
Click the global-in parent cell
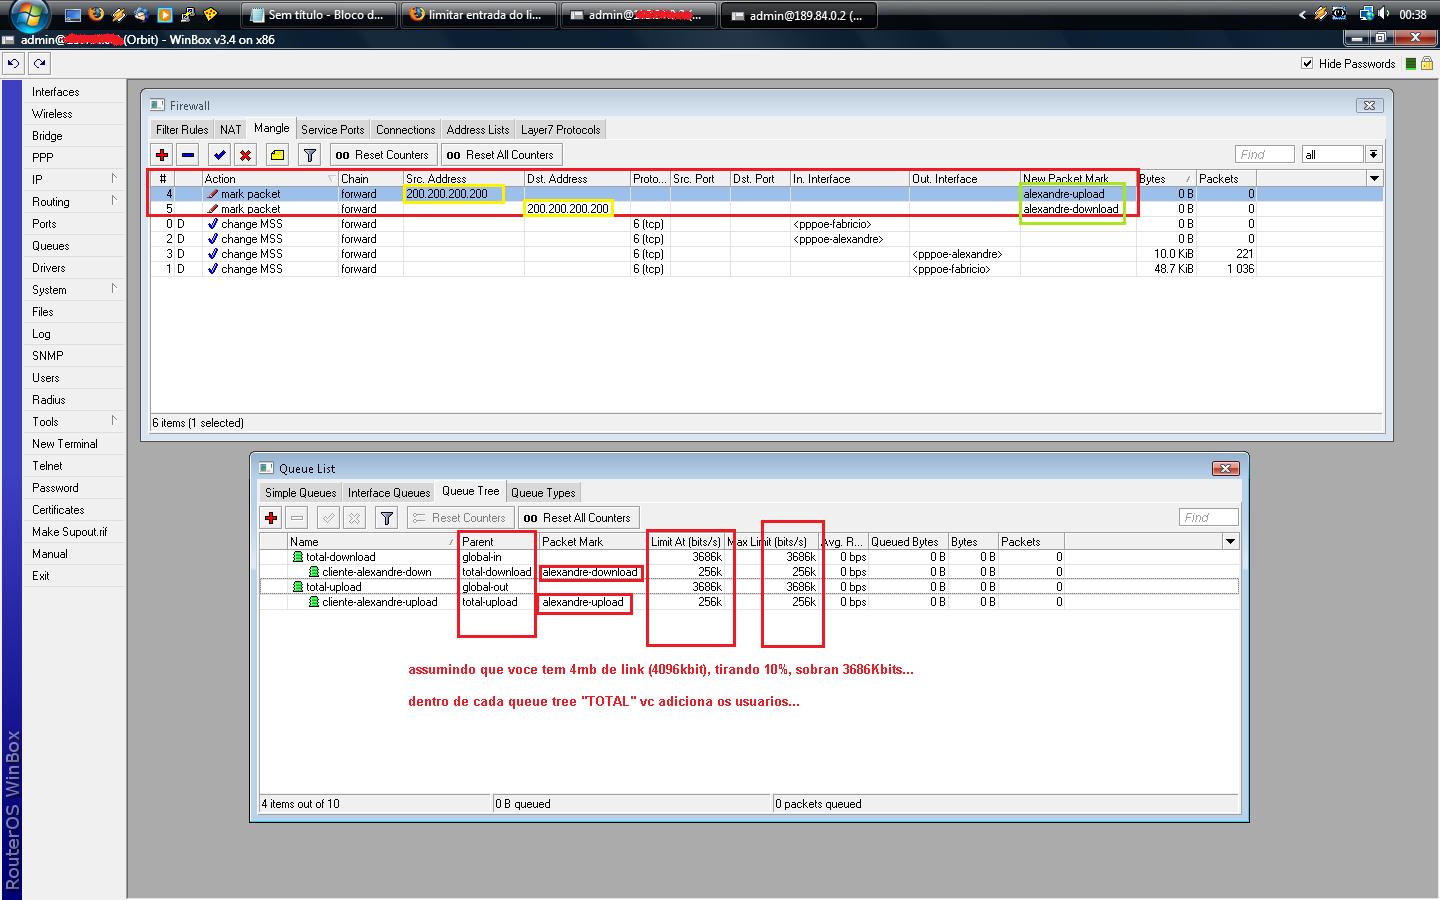(x=482, y=557)
